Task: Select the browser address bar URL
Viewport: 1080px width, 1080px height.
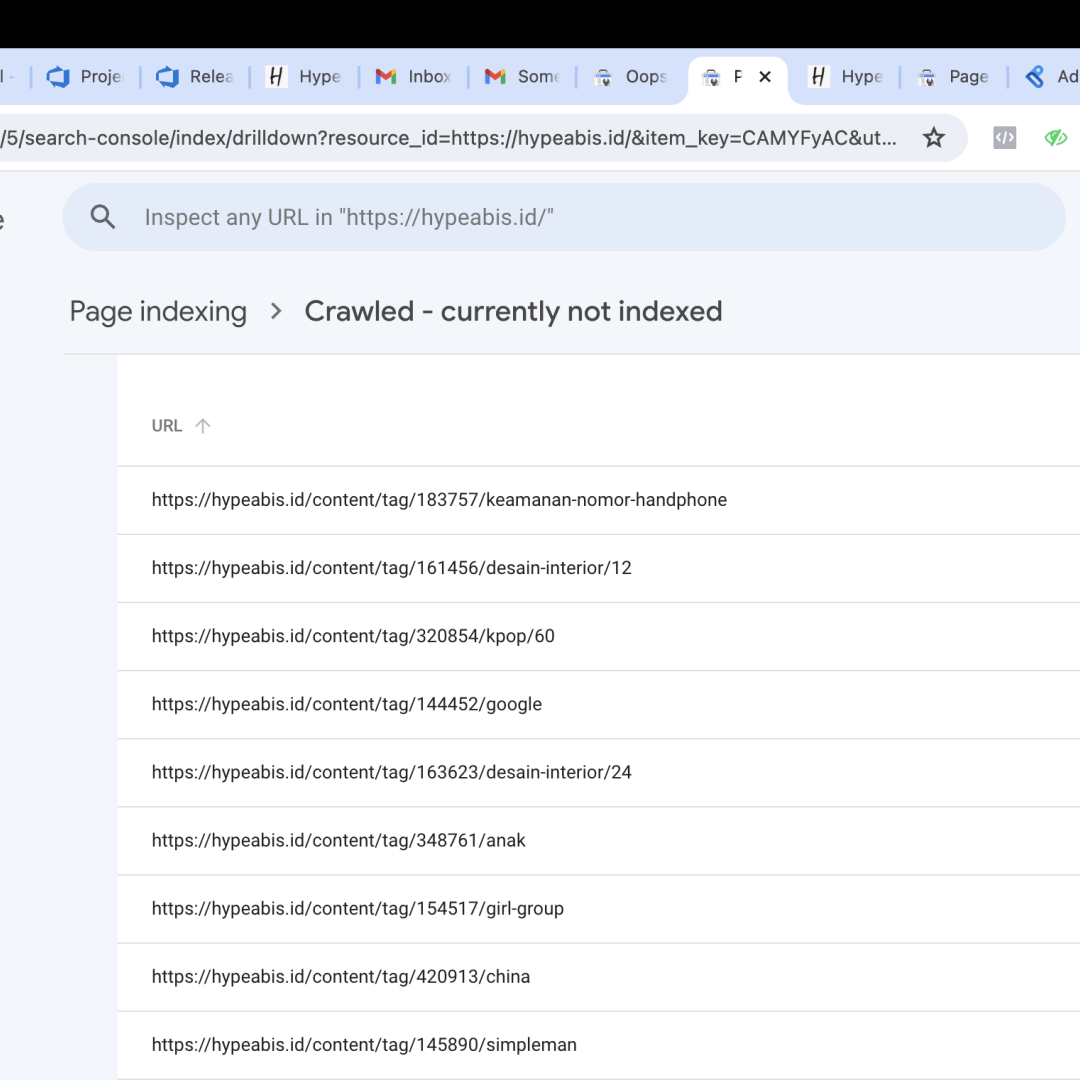Action: (448, 138)
